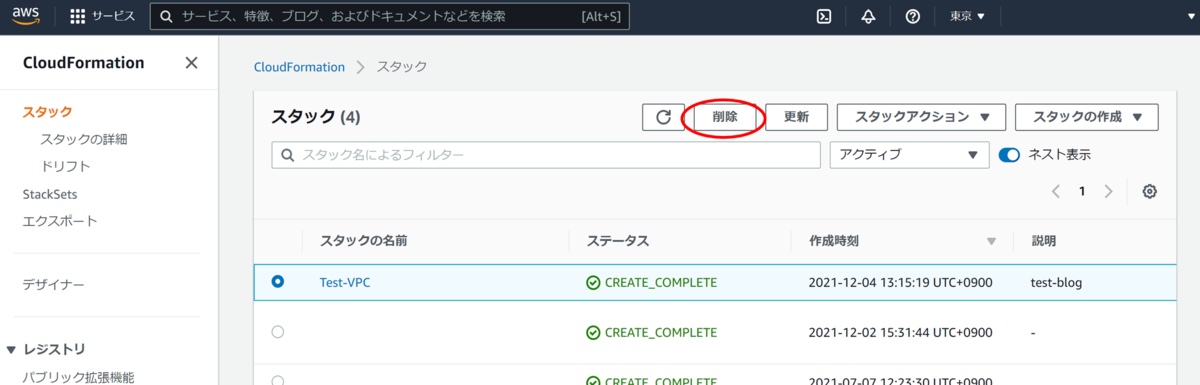The width and height of the screenshot is (1200, 385).
Task: Open パブリック拡張機能 in the sidebar
Action: 78,377
